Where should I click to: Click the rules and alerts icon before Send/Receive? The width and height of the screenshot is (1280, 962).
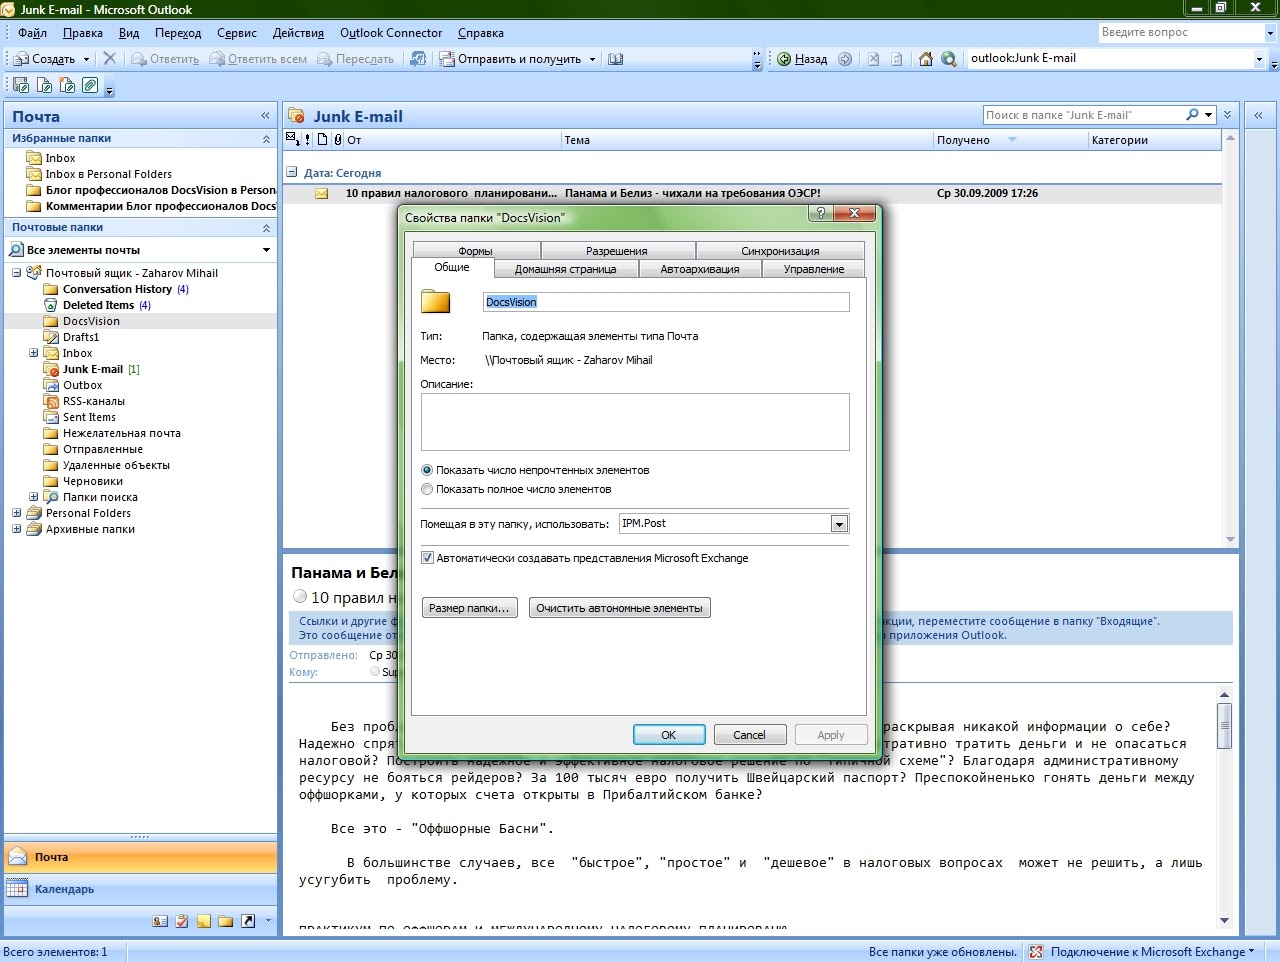(419, 59)
